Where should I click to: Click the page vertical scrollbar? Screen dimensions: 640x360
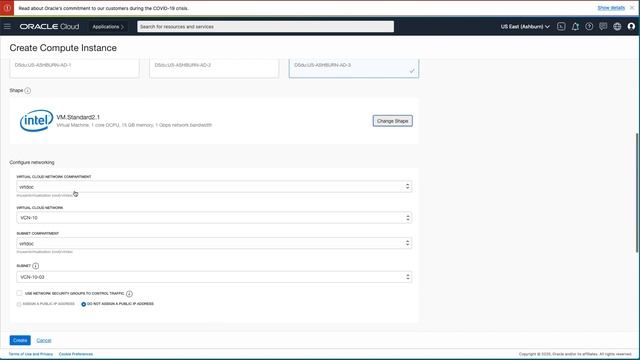click(637, 192)
